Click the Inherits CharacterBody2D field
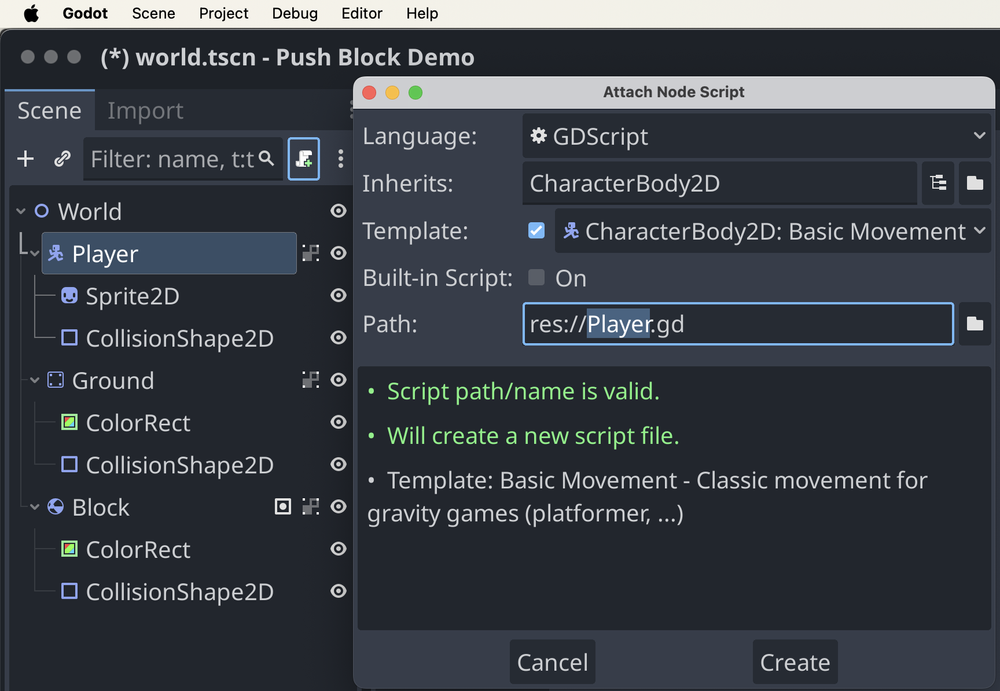The height and width of the screenshot is (691, 1000). coord(719,183)
